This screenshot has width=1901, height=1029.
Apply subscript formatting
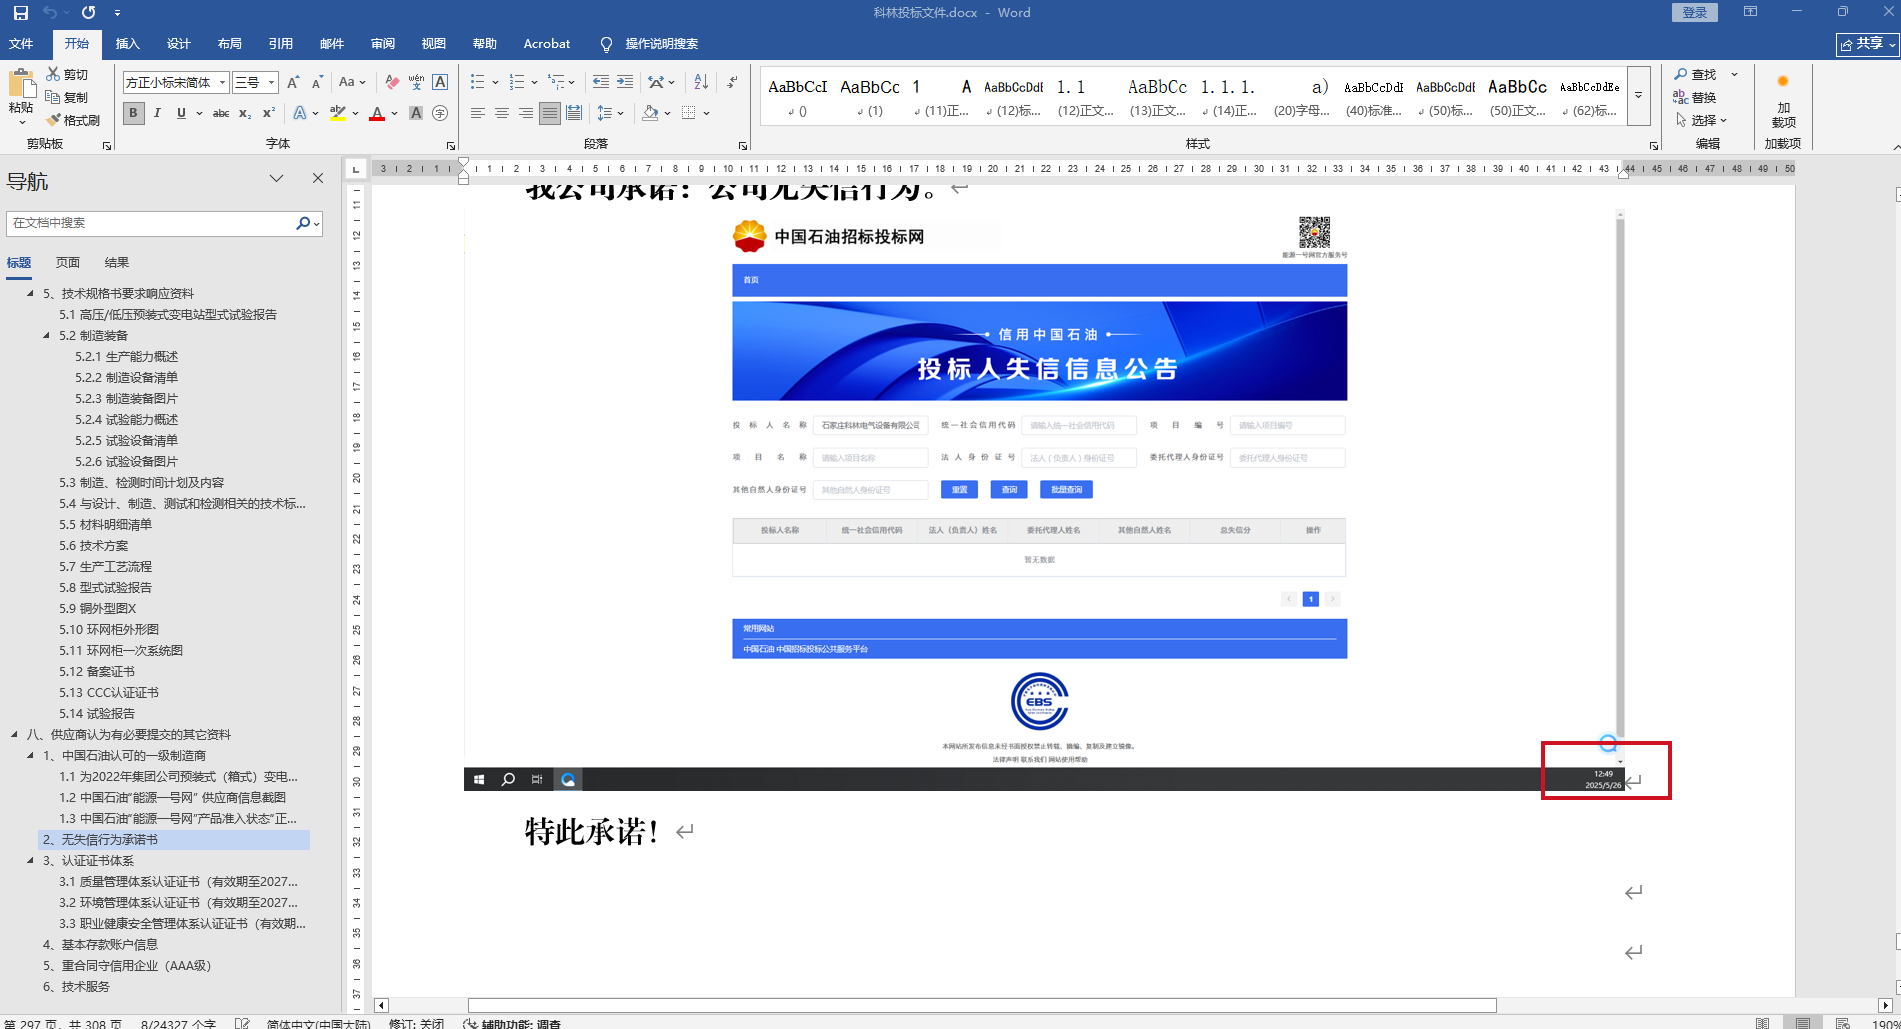(245, 114)
